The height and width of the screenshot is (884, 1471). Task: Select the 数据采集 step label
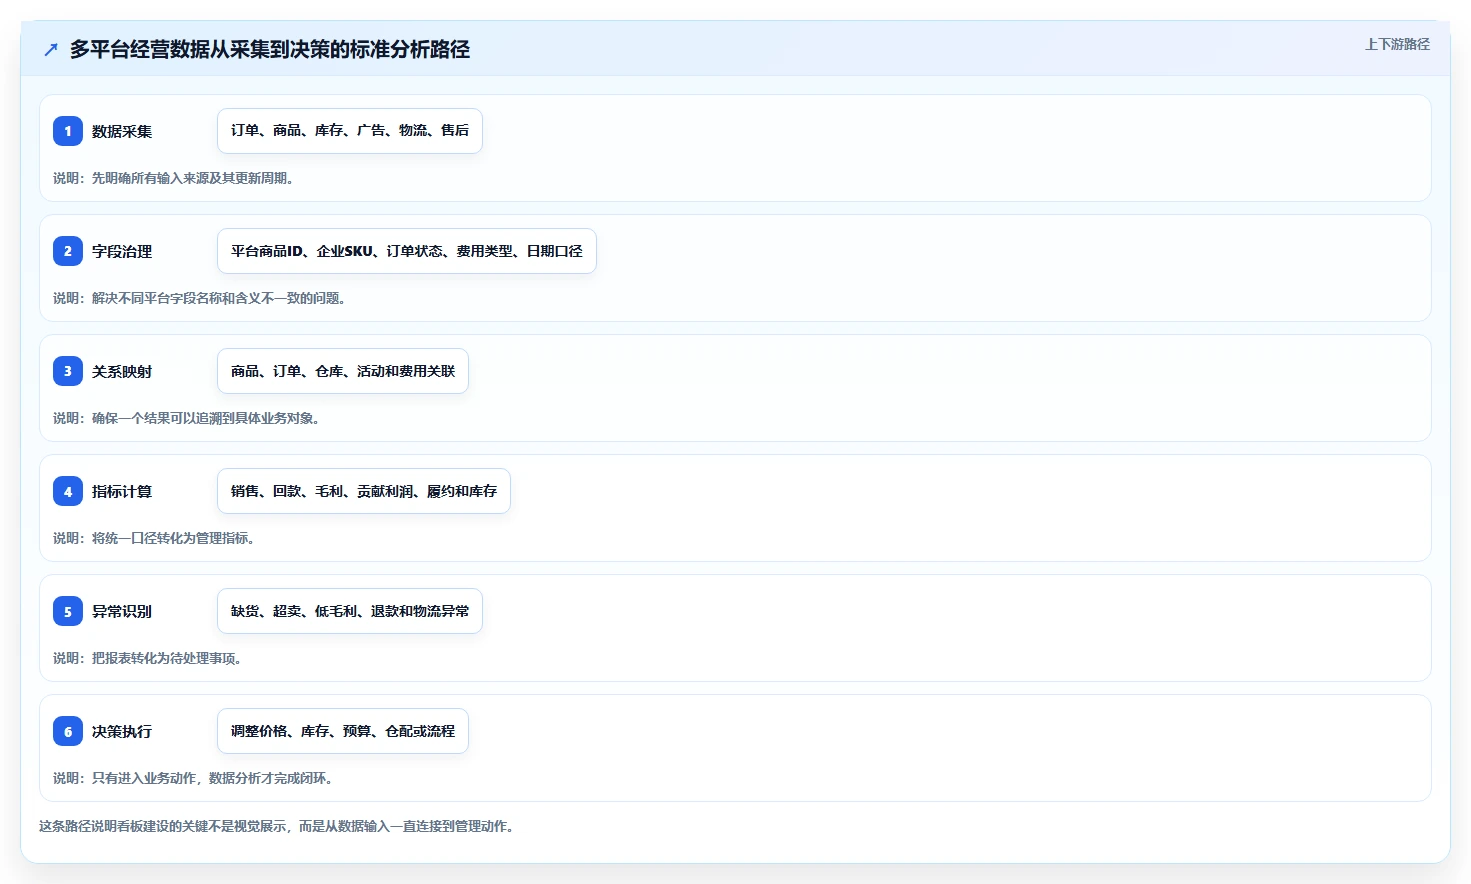[x=122, y=131]
